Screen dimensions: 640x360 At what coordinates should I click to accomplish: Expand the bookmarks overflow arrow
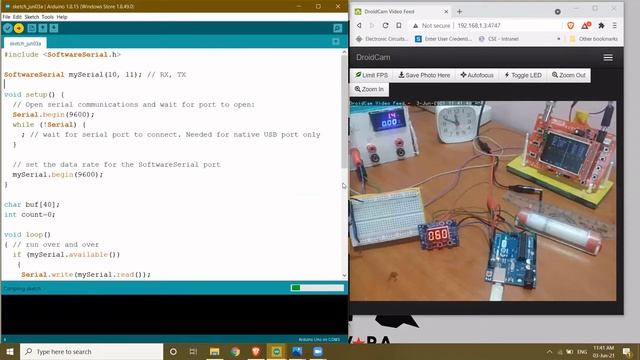558,39
